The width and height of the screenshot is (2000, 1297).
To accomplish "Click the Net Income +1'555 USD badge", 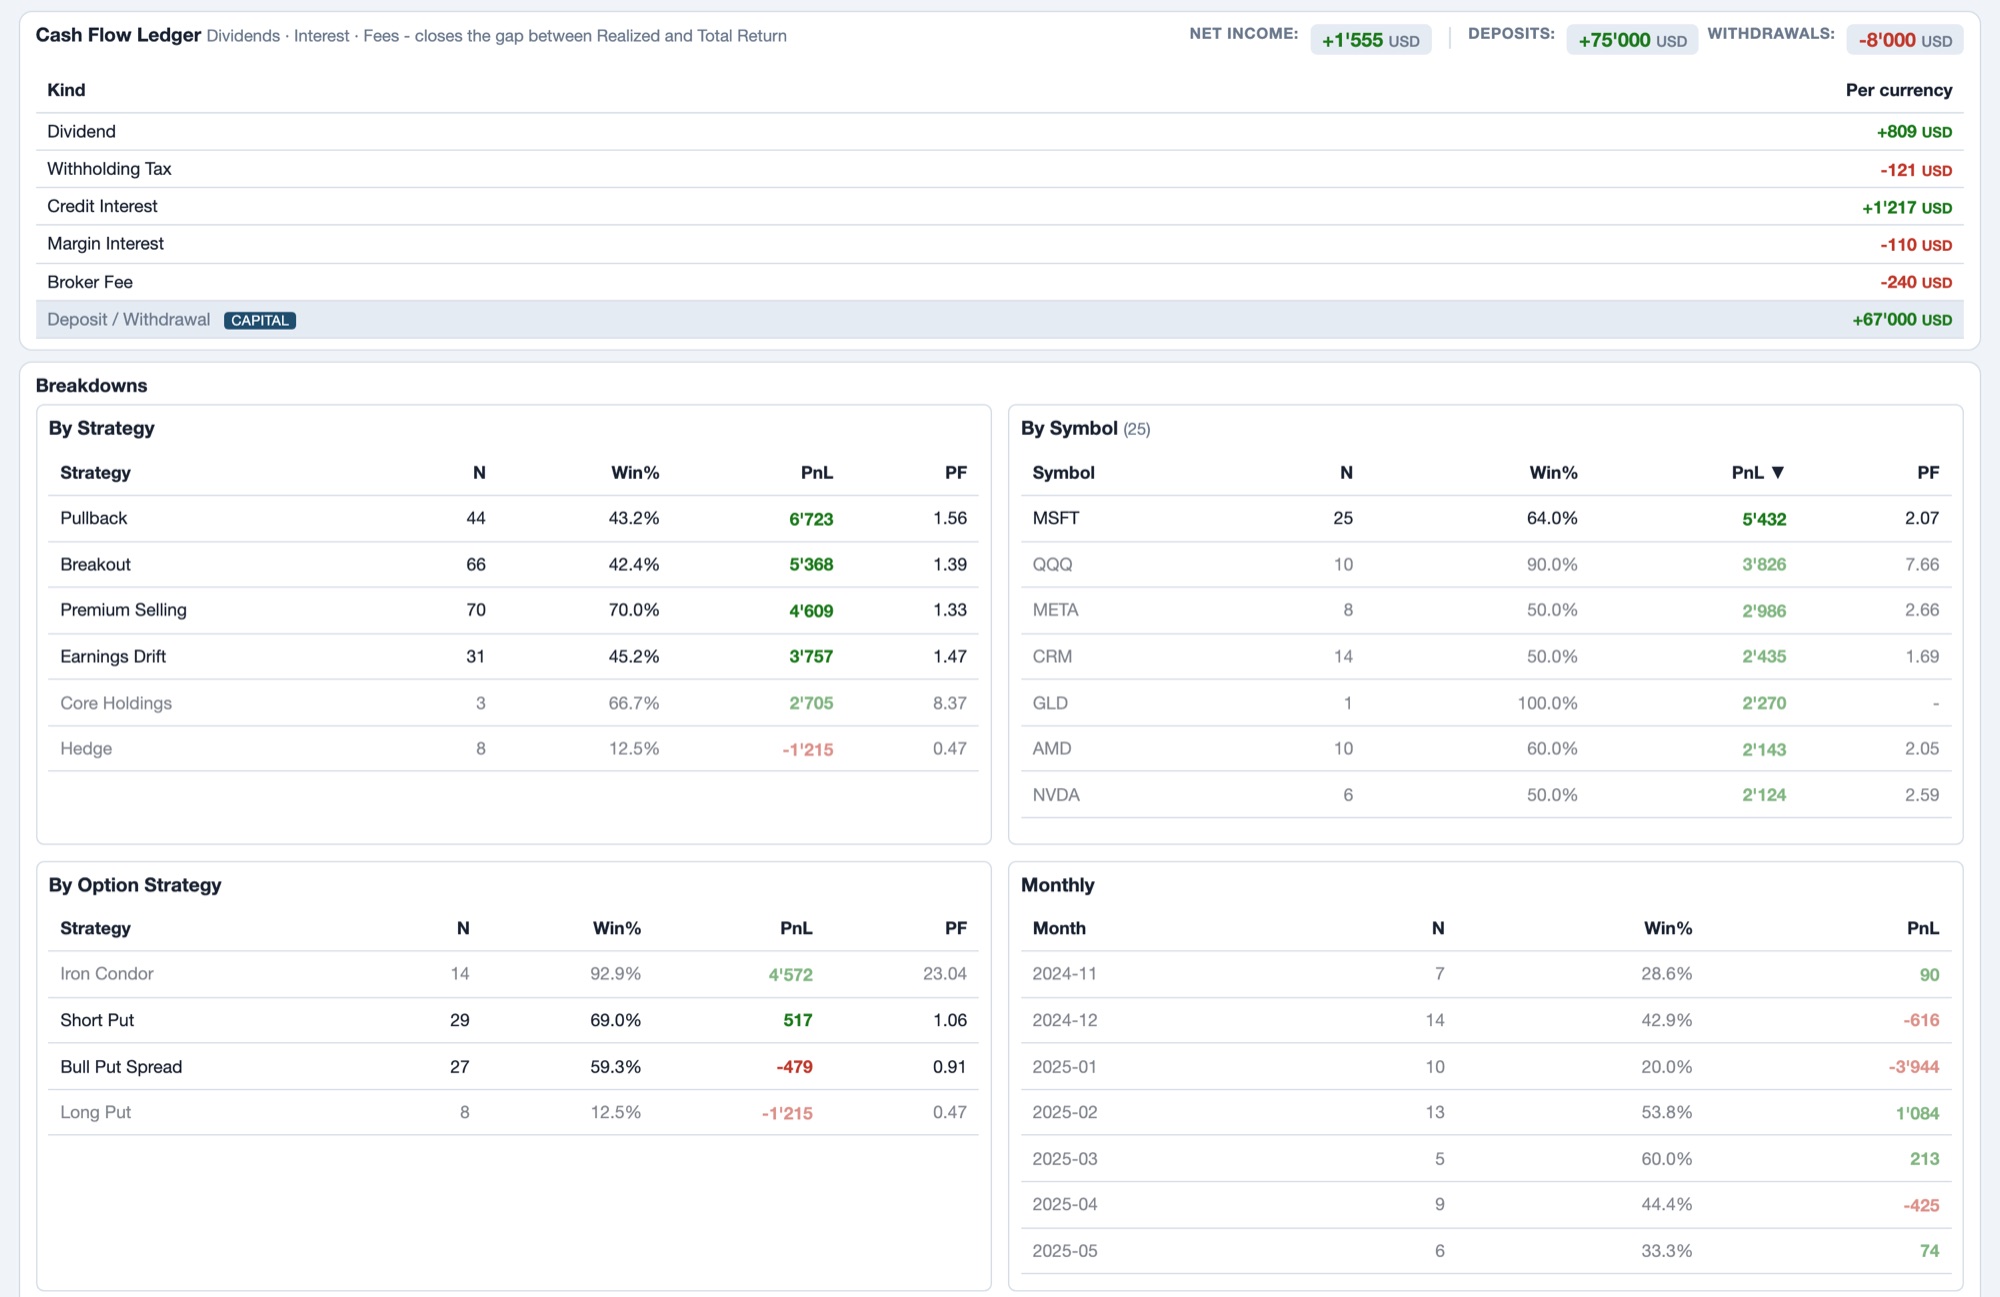I will [x=1371, y=40].
